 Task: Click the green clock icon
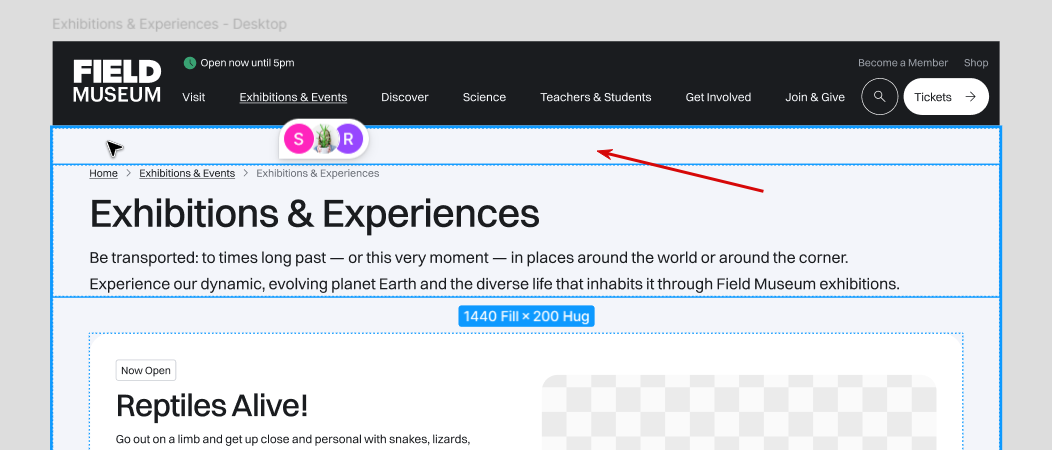(x=190, y=63)
